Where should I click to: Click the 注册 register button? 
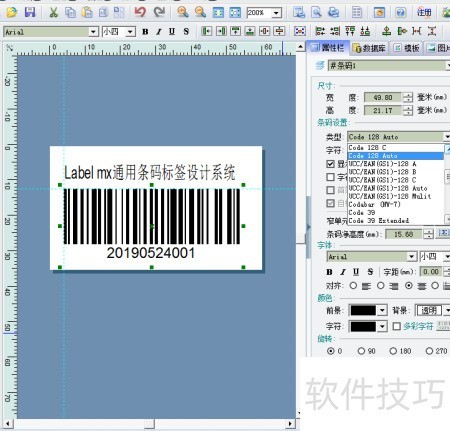click(x=424, y=13)
